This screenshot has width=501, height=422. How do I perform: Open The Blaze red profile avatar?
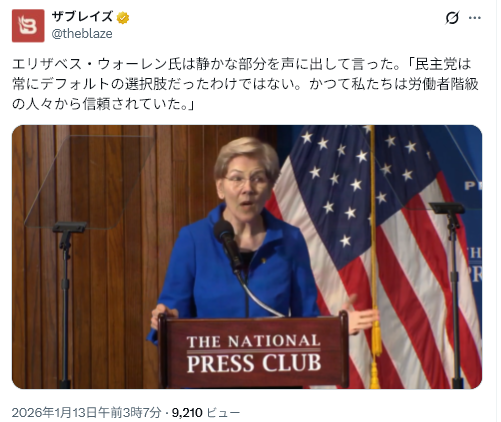coord(28,26)
